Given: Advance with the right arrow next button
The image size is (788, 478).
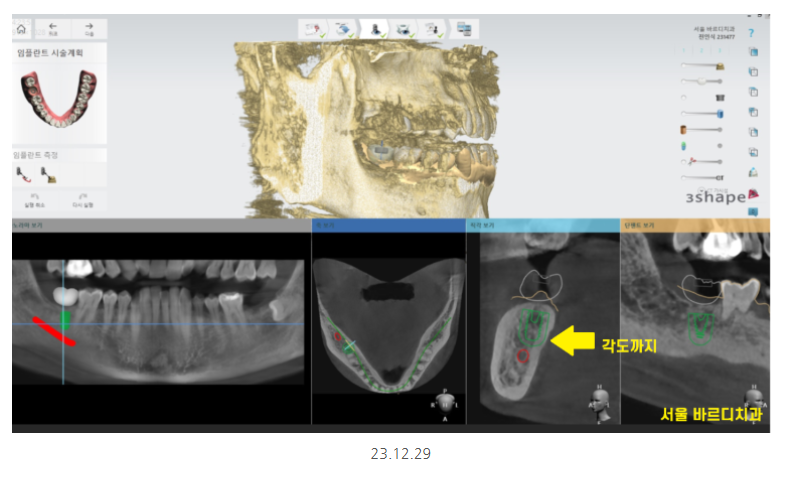Looking at the screenshot, I should point(89,29).
